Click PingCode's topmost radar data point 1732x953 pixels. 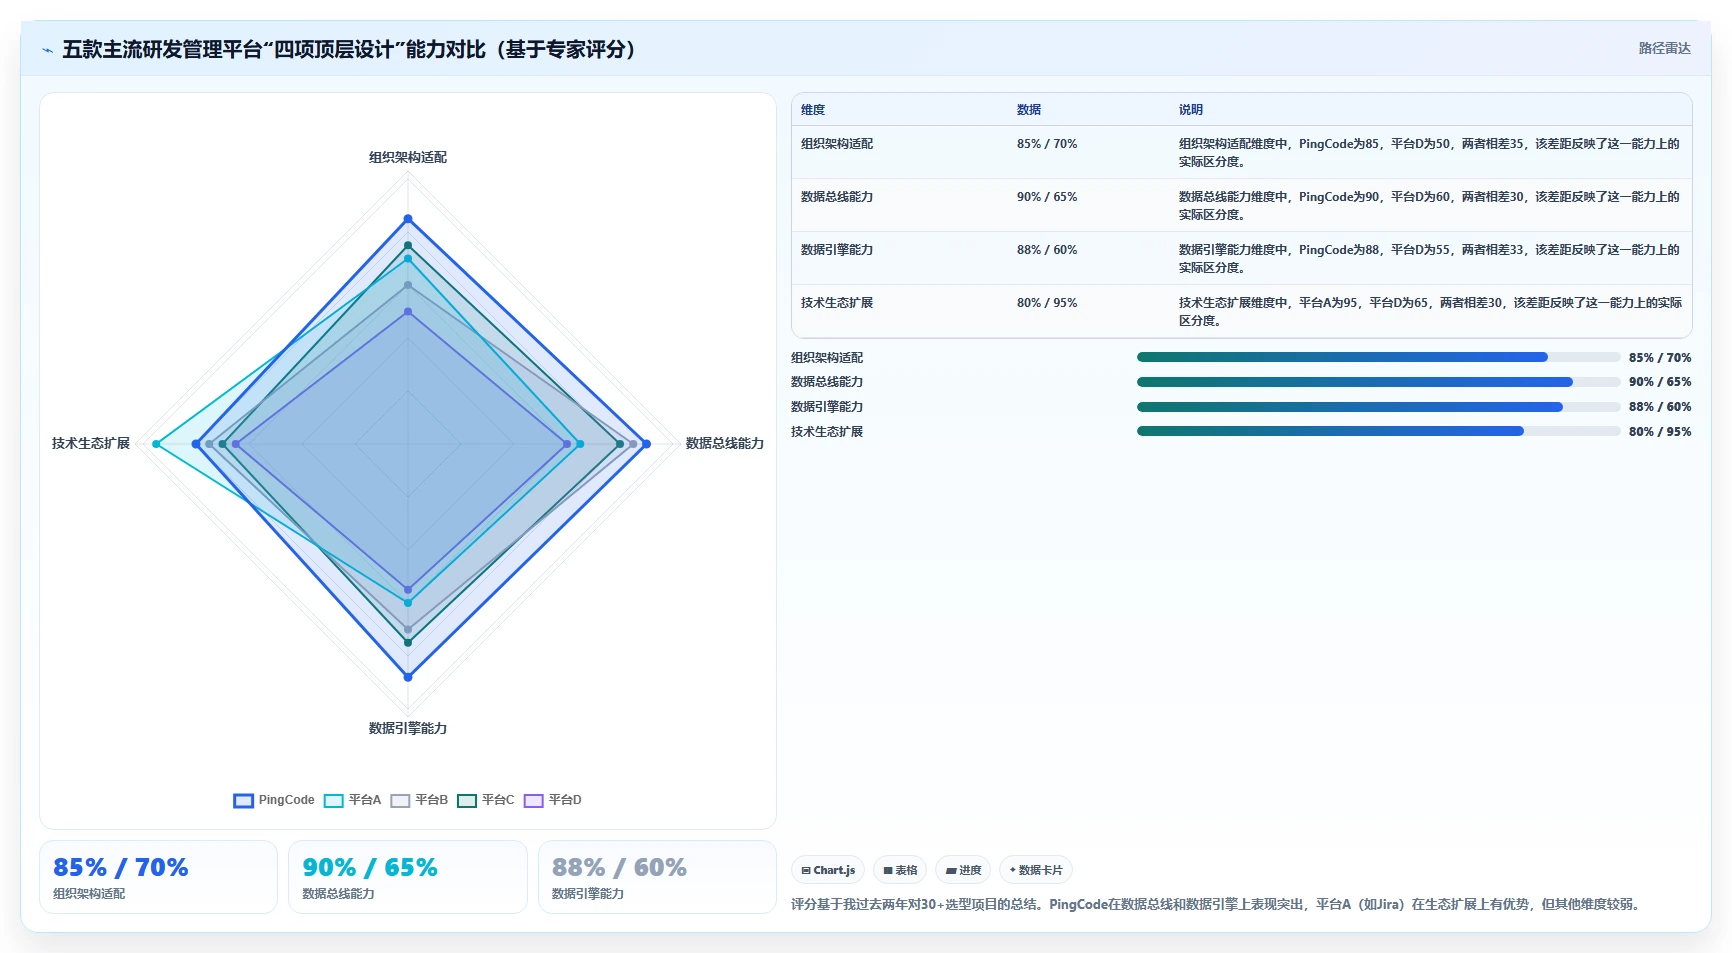click(x=408, y=219)
